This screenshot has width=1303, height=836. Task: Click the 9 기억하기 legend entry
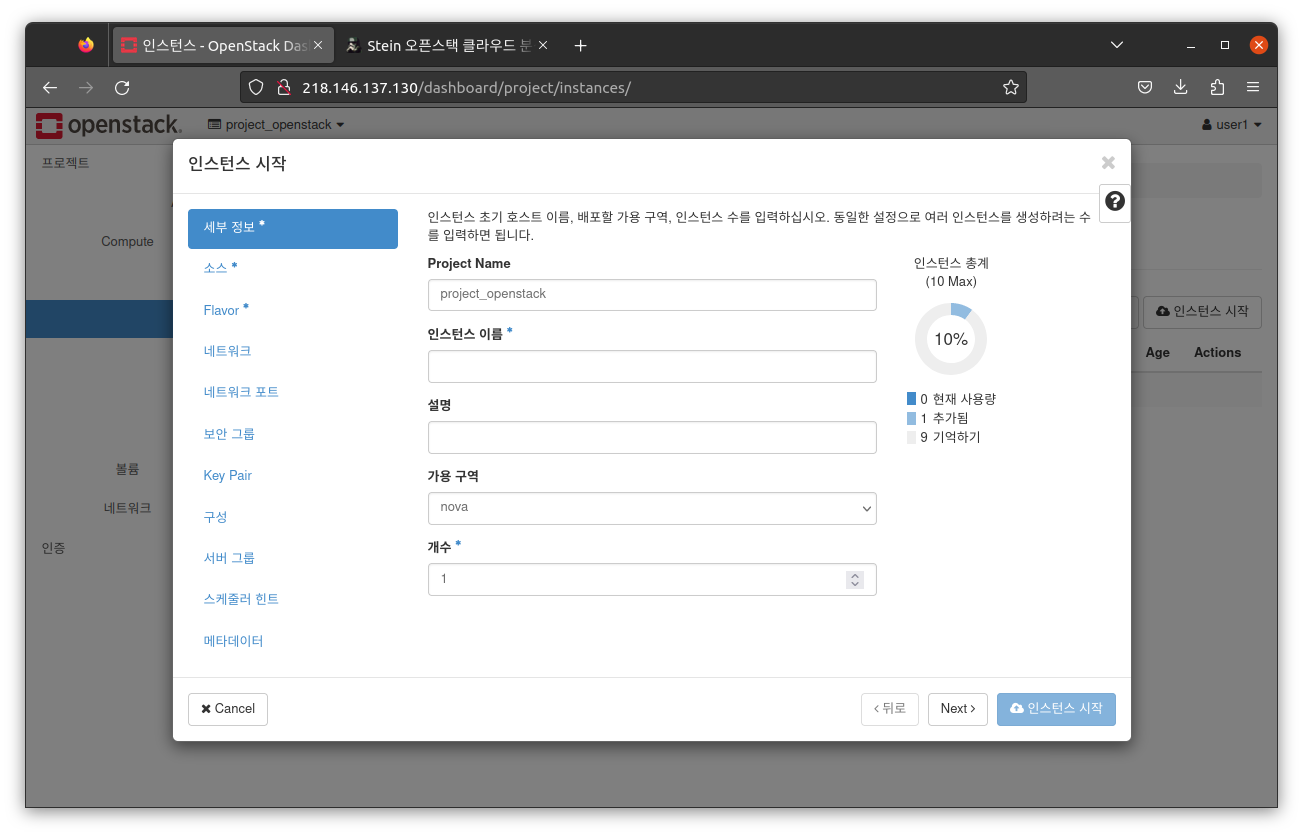pyautogui.click(x=943, y=437)
